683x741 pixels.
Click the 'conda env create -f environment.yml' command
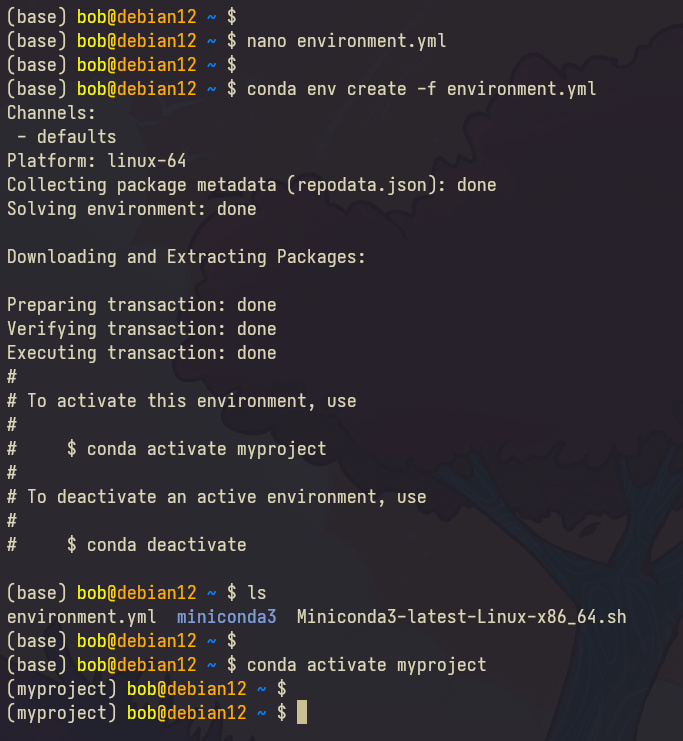(x=421, y=89)
